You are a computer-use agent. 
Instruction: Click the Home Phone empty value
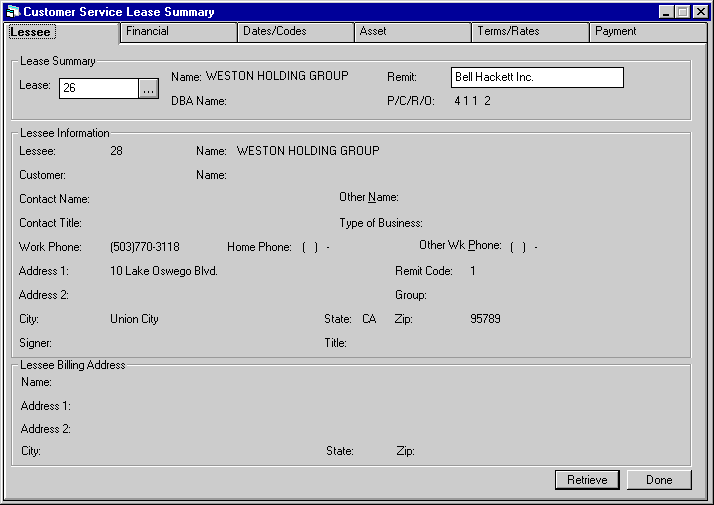coord(316,247)
